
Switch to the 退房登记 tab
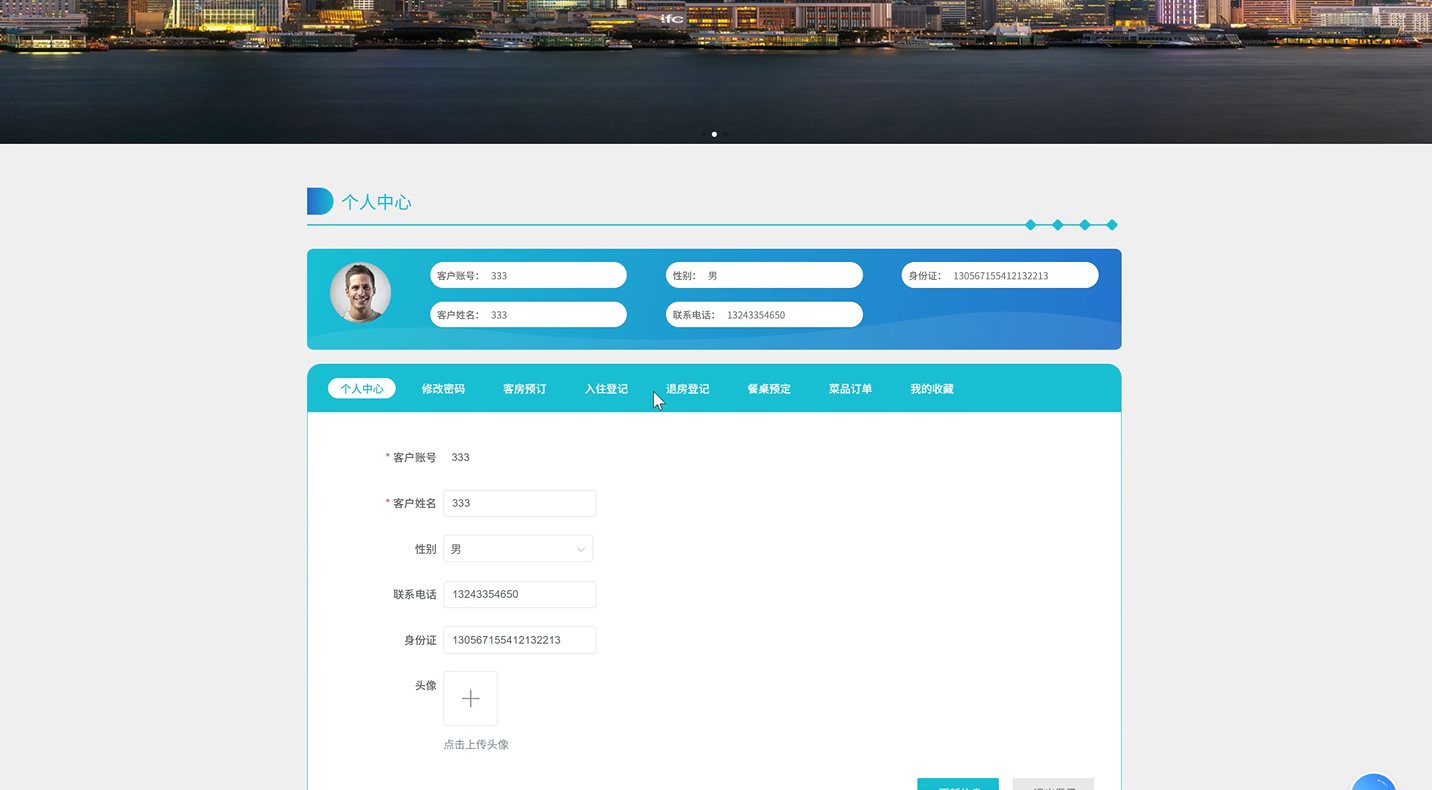pyautogui.click(x=687, y=389)
